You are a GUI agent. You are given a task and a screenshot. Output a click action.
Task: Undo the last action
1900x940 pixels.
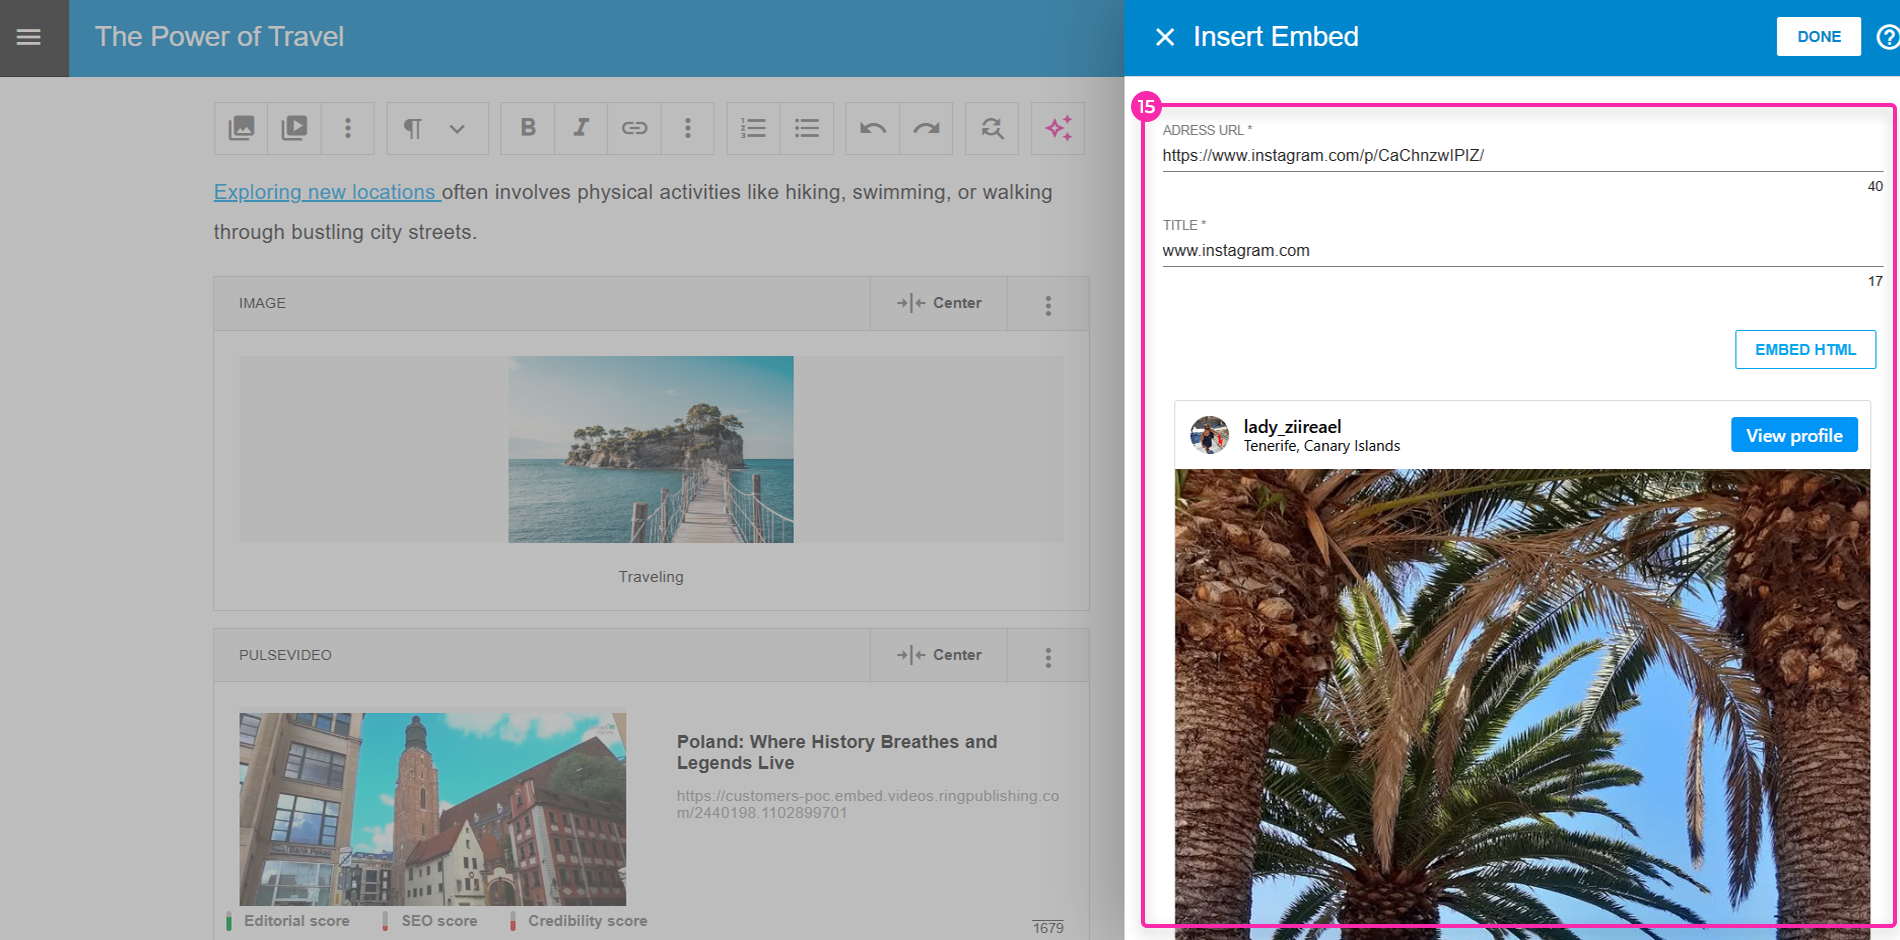pyautogui.click(x=872, y=128)
